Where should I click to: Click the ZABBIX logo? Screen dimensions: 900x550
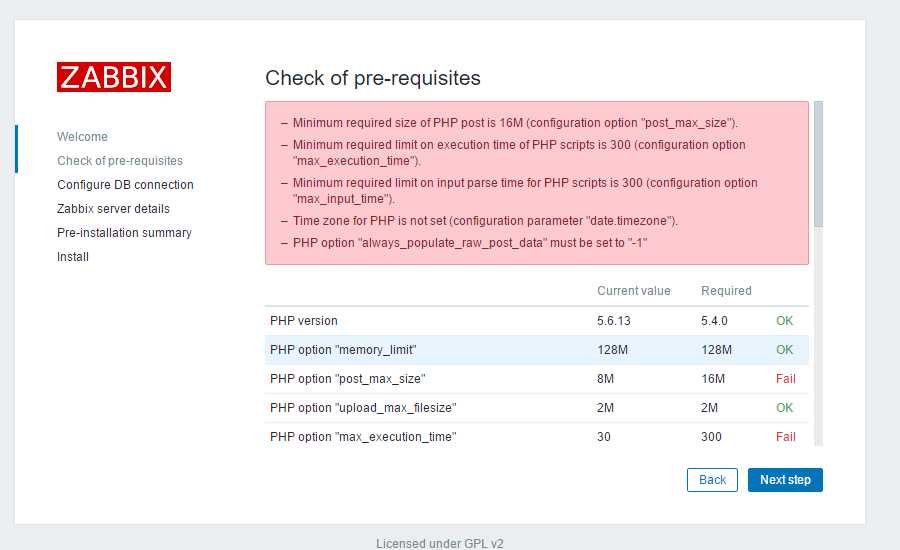(x=114, y=77)
